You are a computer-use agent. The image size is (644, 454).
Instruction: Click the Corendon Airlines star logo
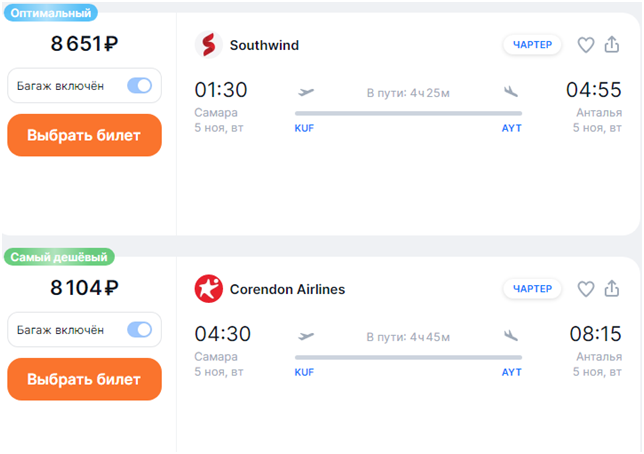(x=209, y=288)
